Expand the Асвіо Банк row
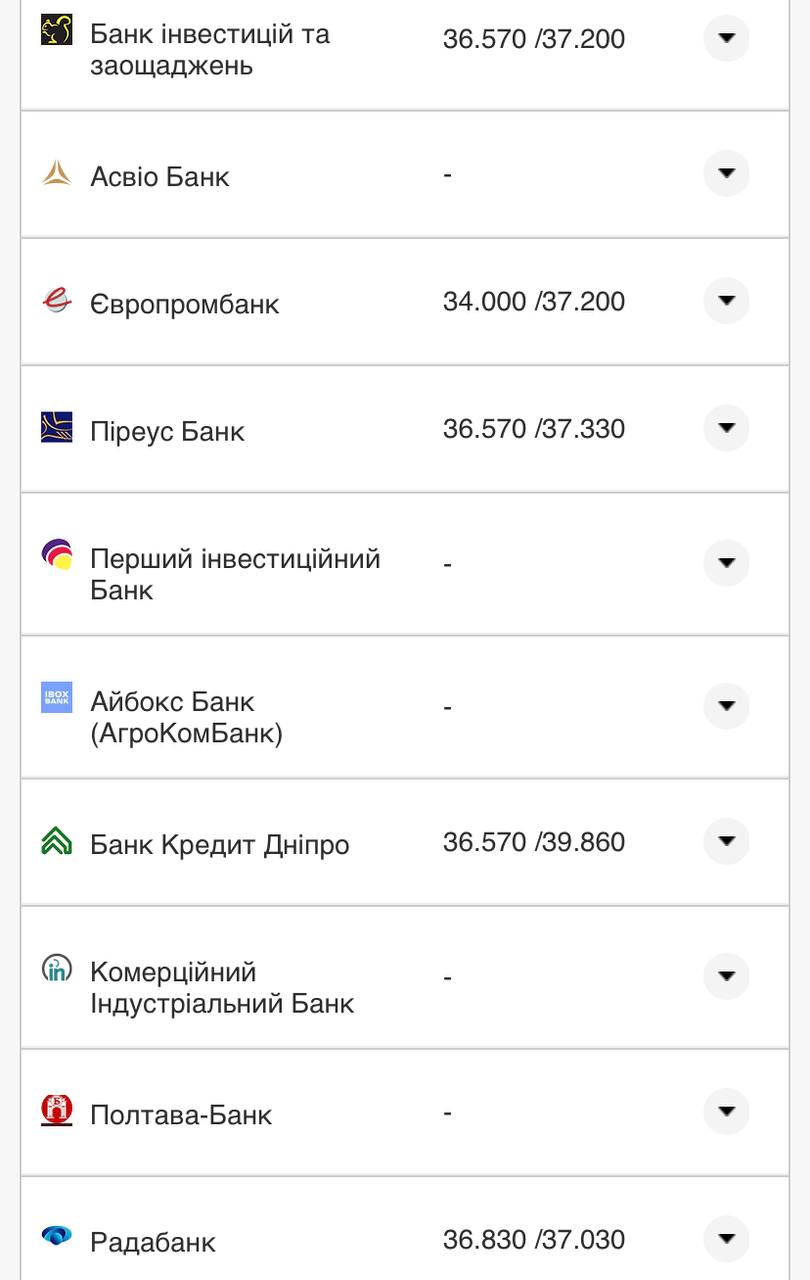 pyautogui.click(x=726, y=172)
